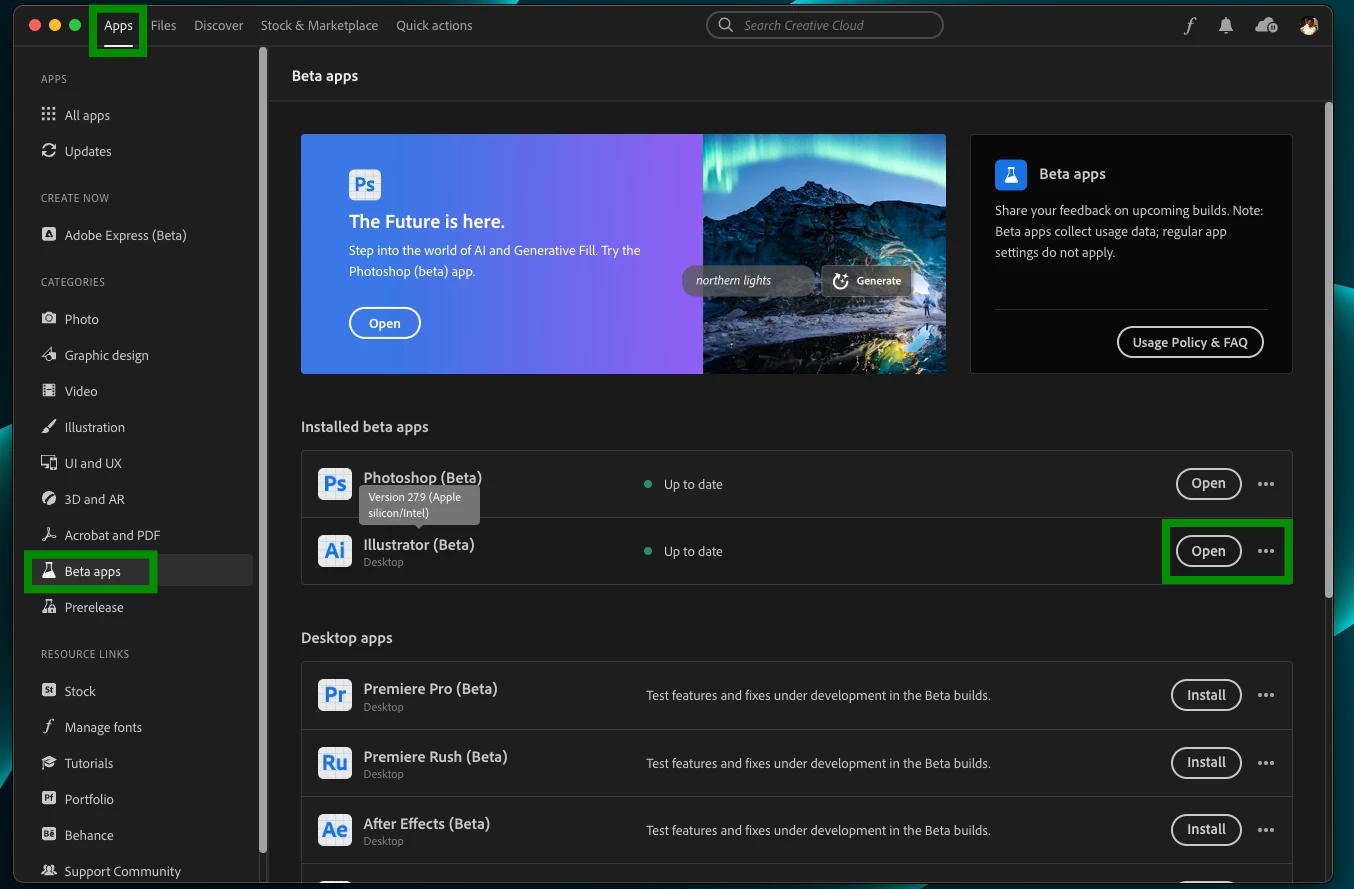Click the Installed beta apps heading
This screenshot has width=1354, height=889.
click(x=365, y=427)
